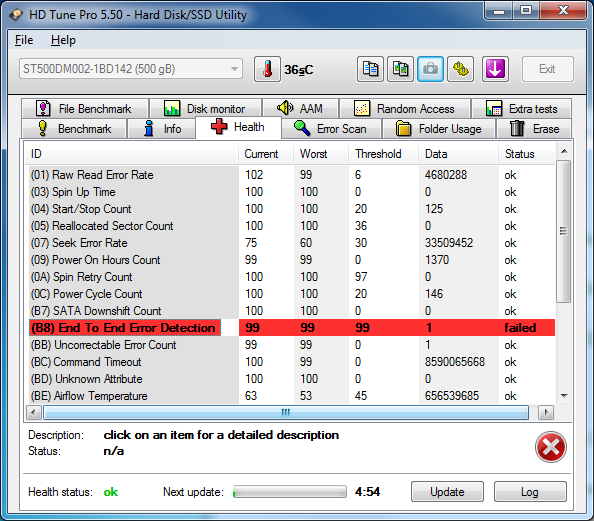Click HD Tune Pro title bar icon
Image resolution: width=594 pixels, height=521 pixels.
point(16,15)
